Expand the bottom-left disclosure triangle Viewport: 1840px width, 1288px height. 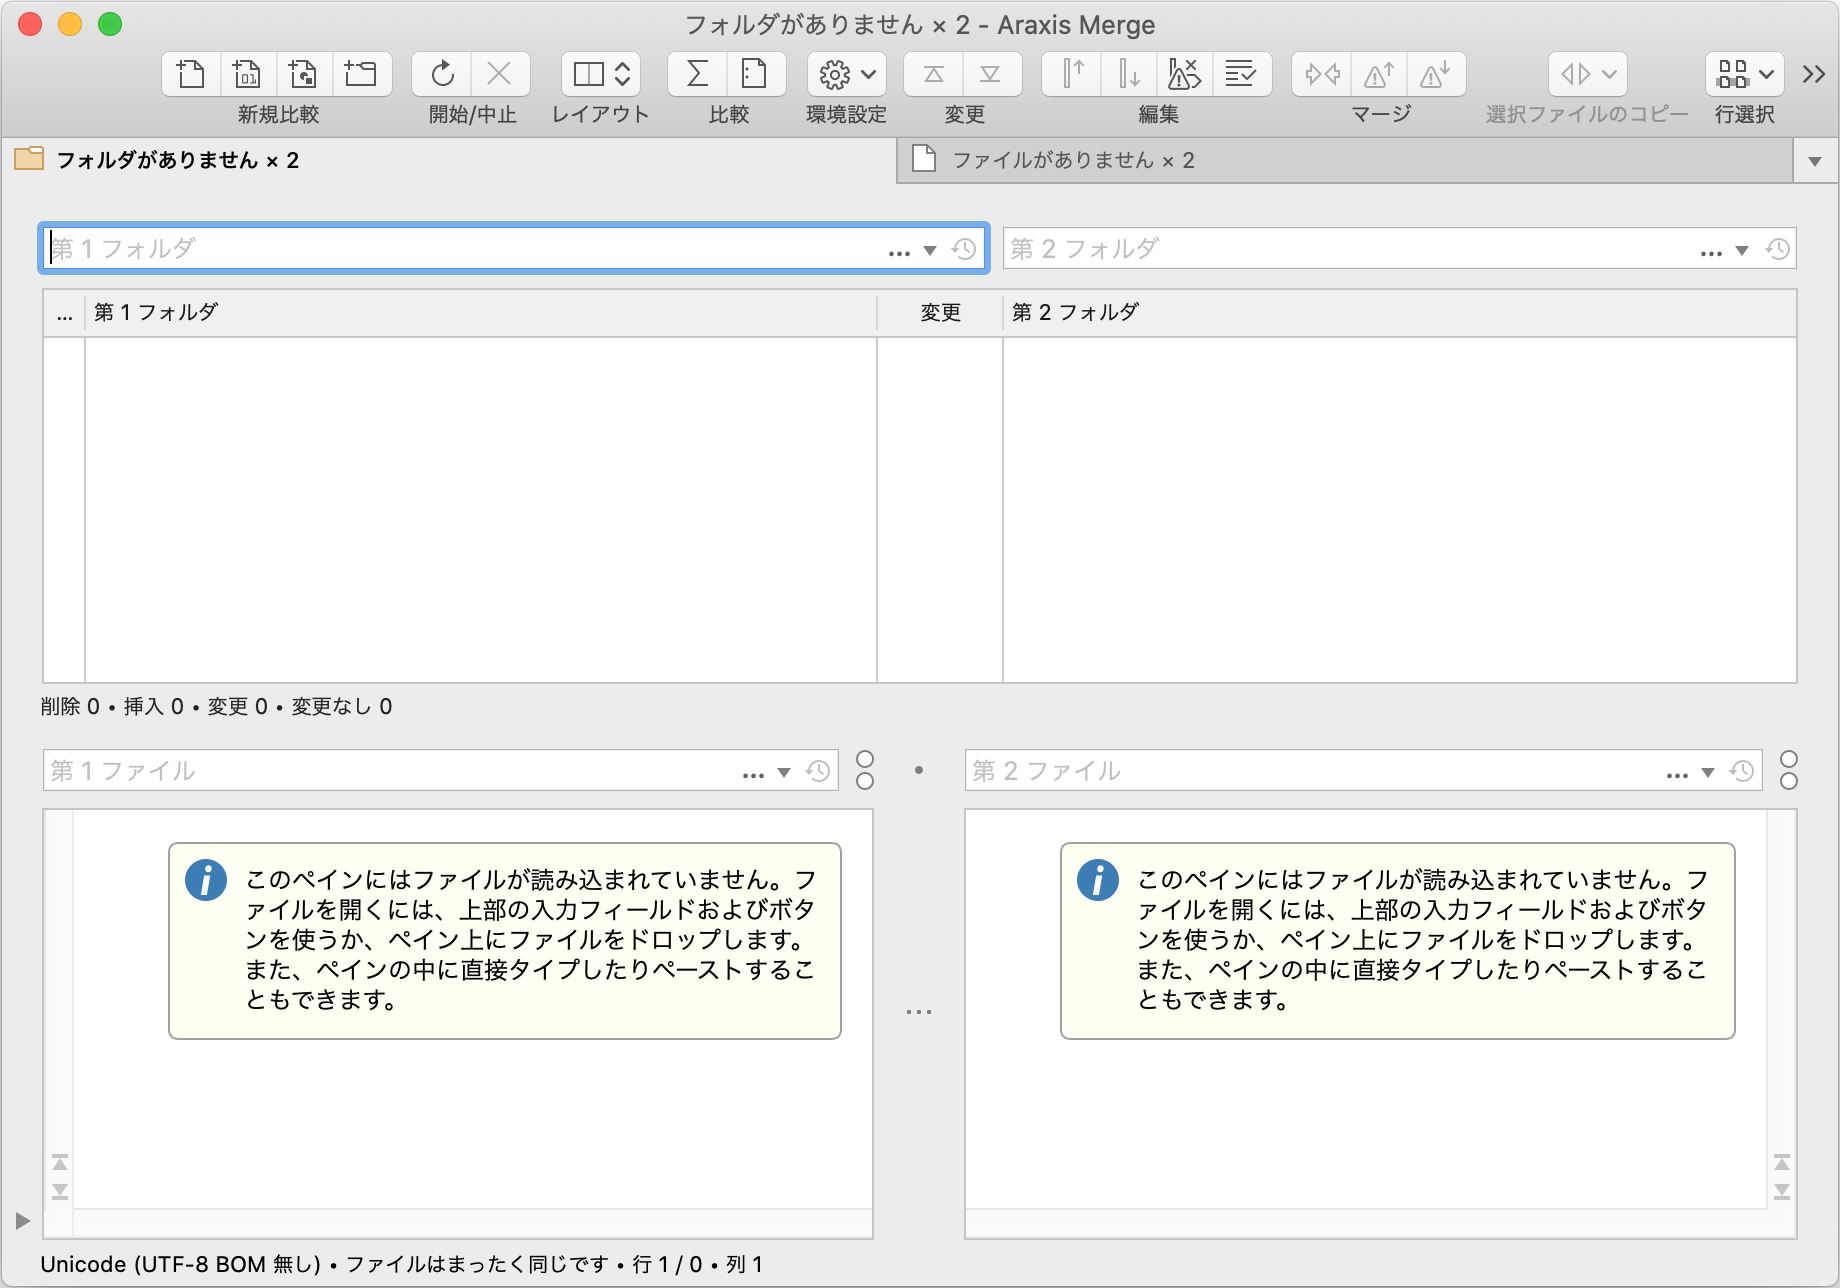click(x=22, y=1220)
